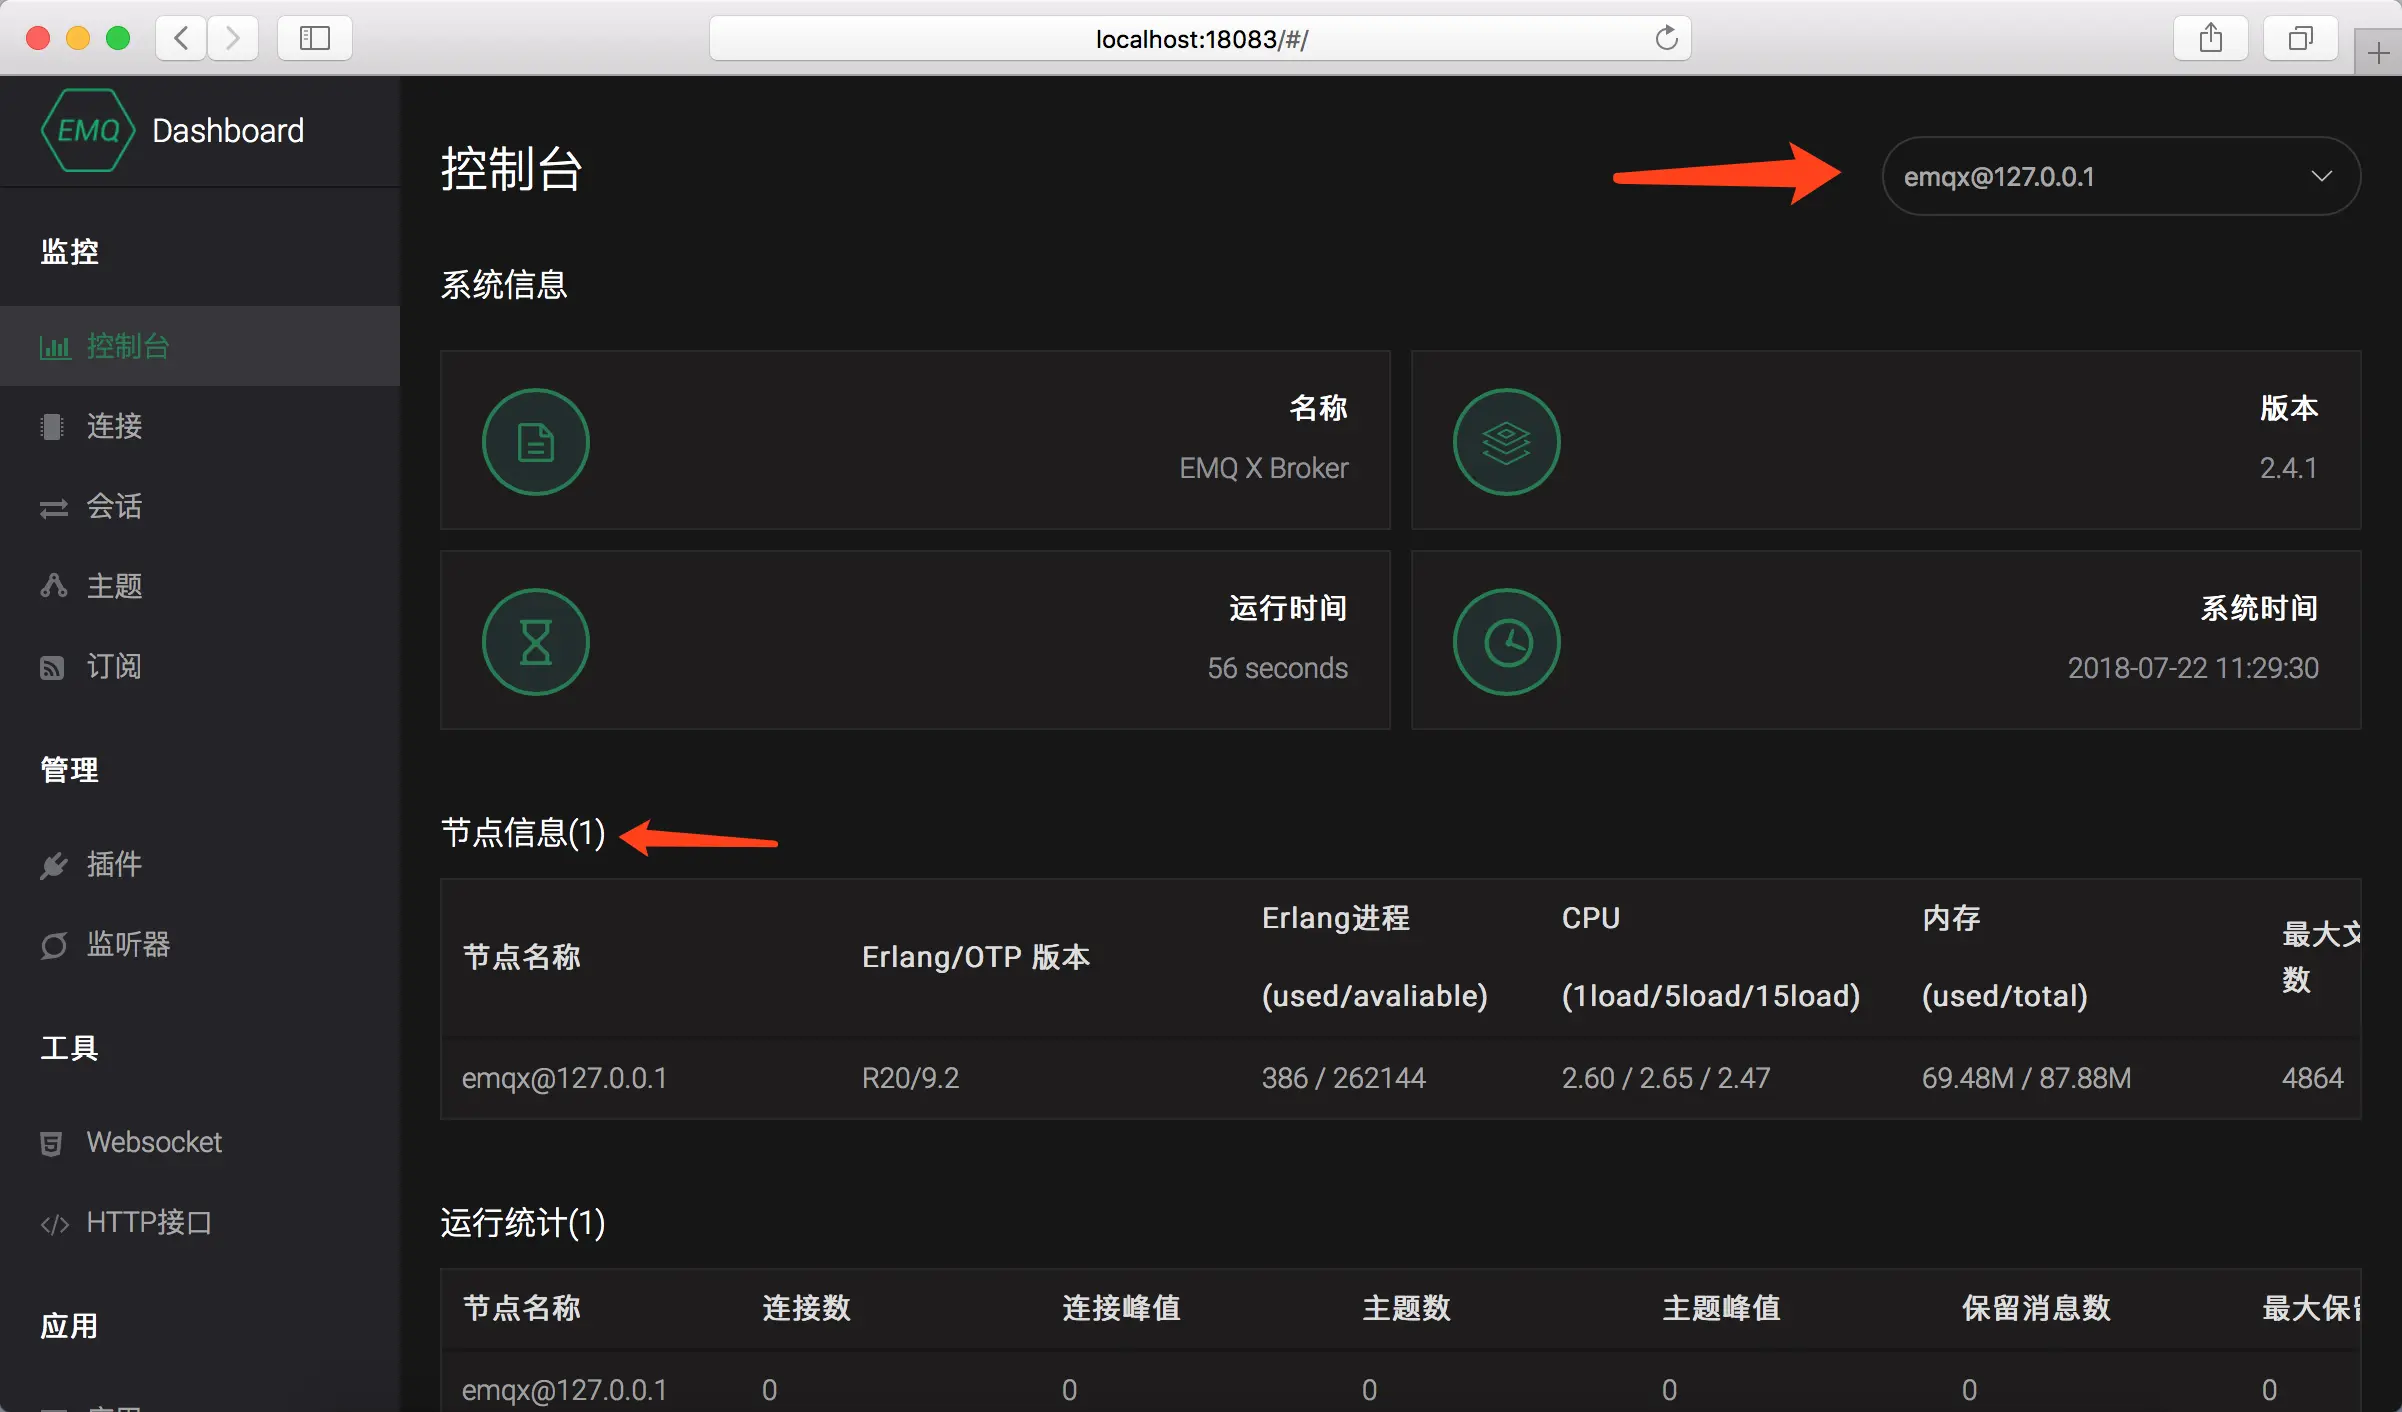Go to the 主题 page
Image resolution: width=2402 pixels, height=1412 pixels.
pos(114,587)
